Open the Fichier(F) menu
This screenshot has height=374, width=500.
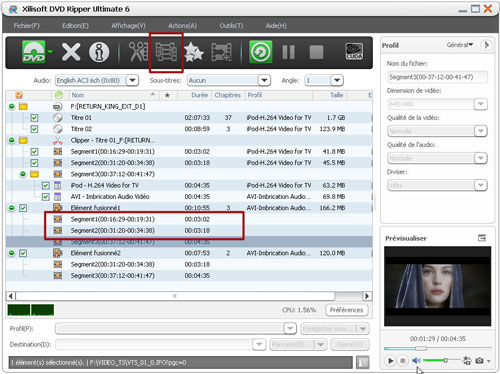27,26
